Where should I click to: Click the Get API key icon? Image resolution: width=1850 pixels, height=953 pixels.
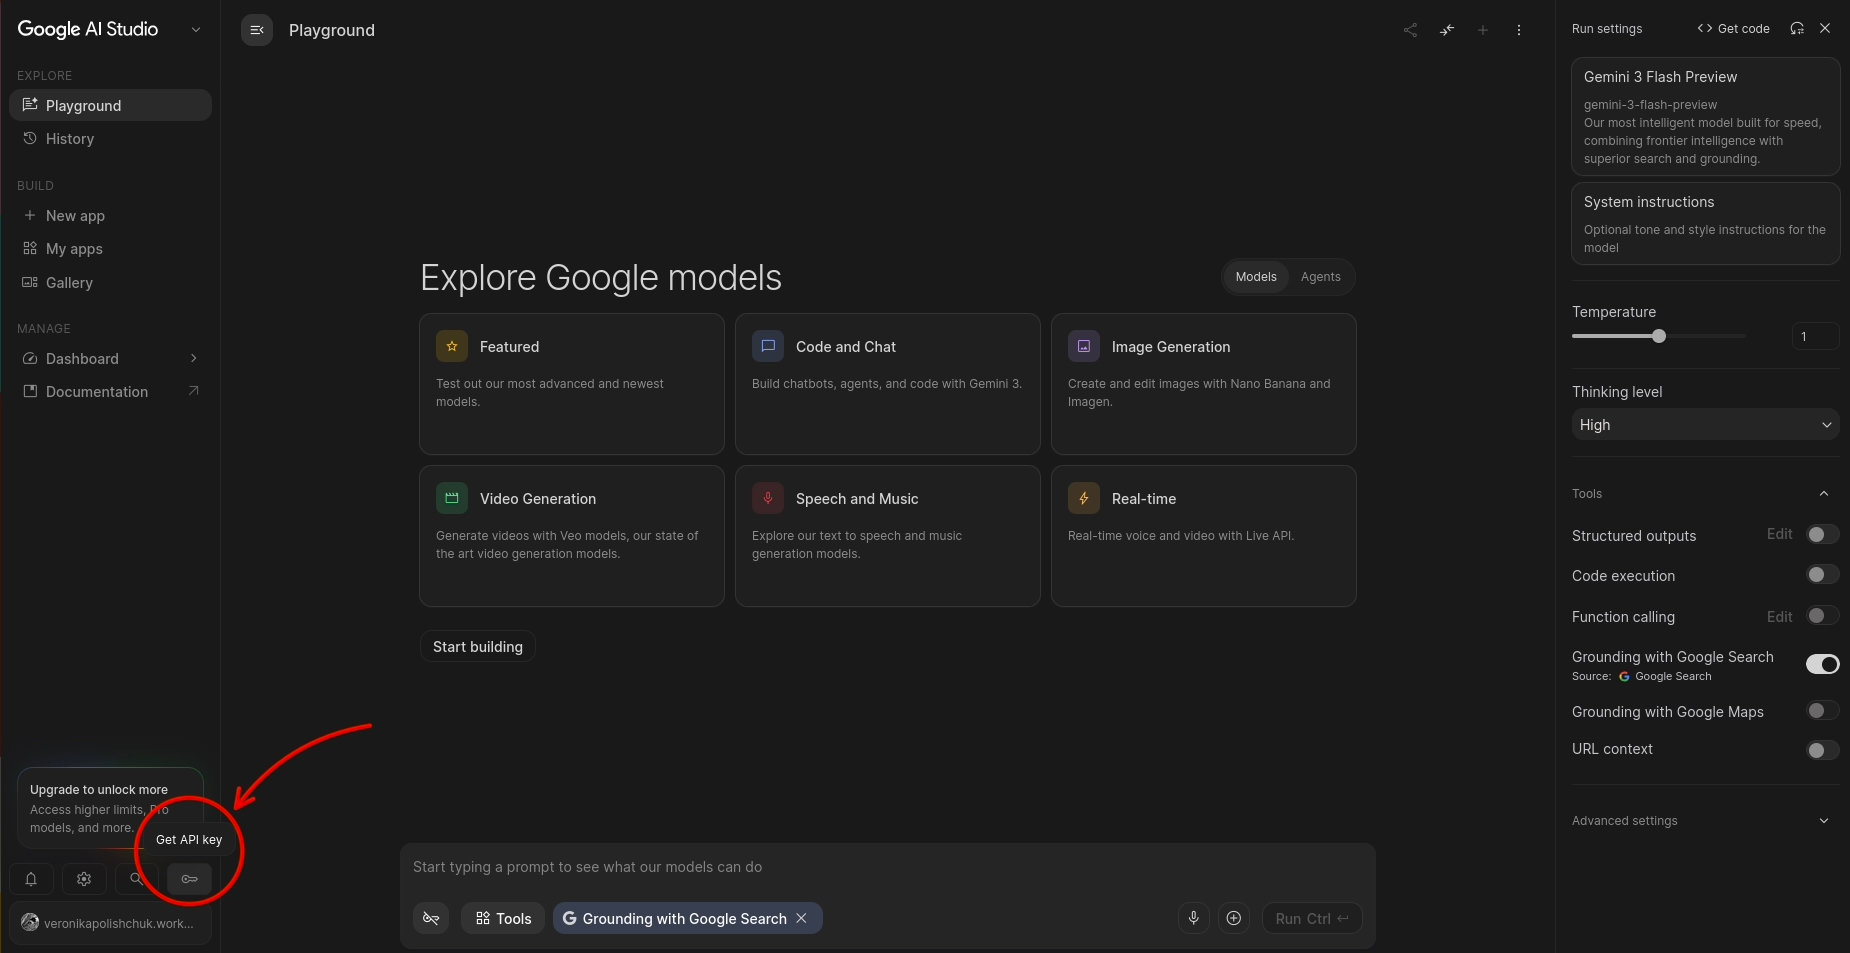(x=189, y=879)
